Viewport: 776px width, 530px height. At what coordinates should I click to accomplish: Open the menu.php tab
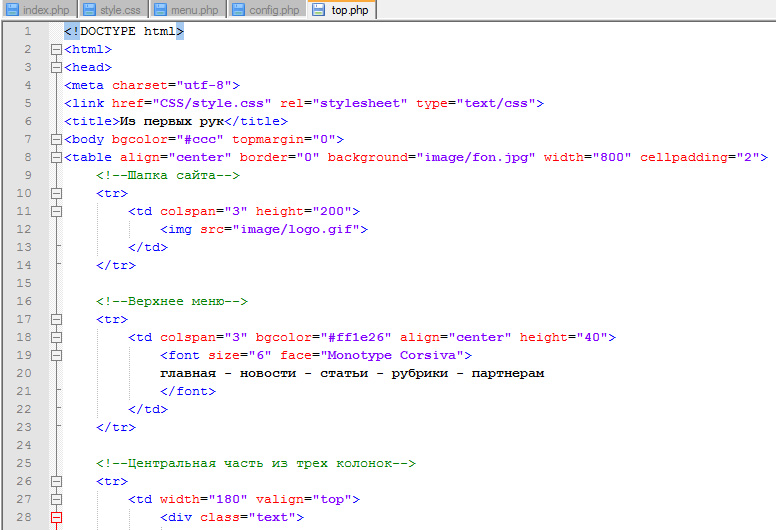[187, 9]
